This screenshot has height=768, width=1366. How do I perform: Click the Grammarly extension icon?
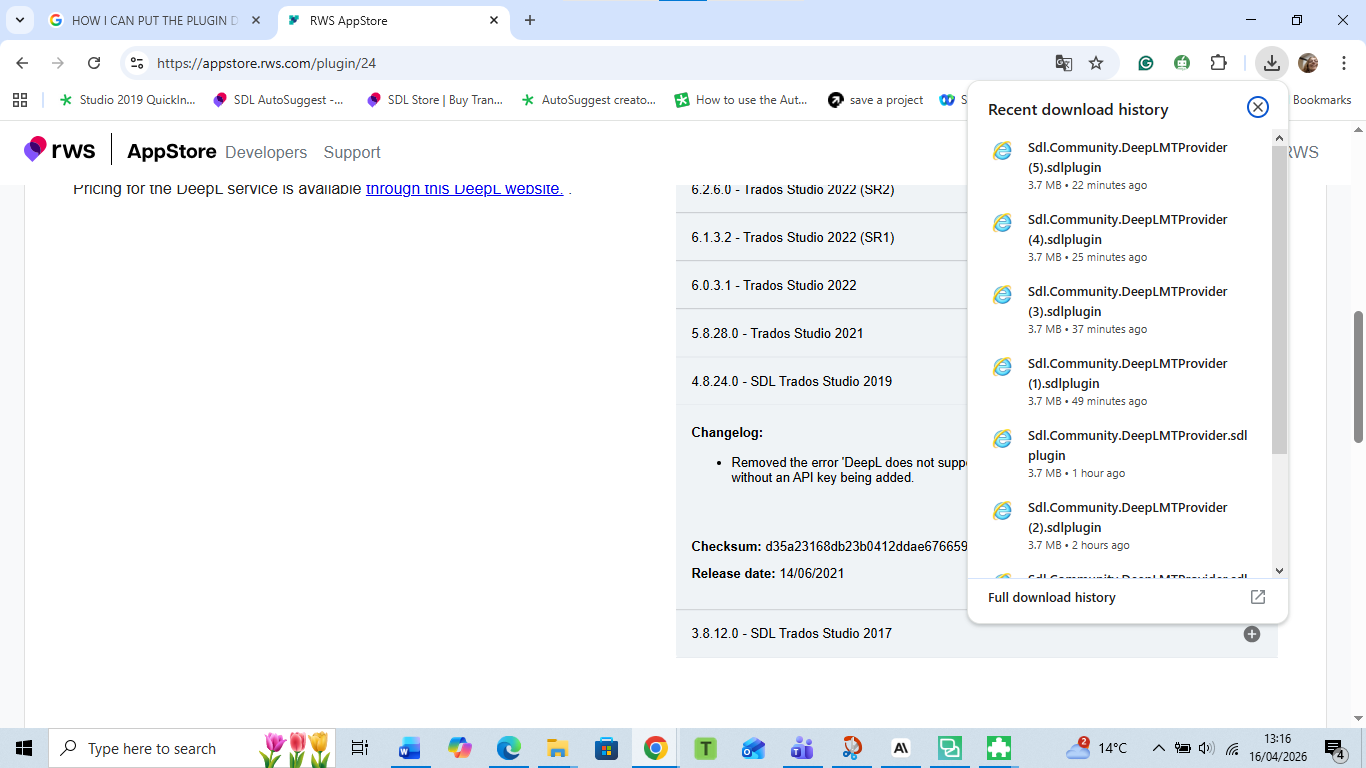pyautogui.click(x=1145, y=62)
